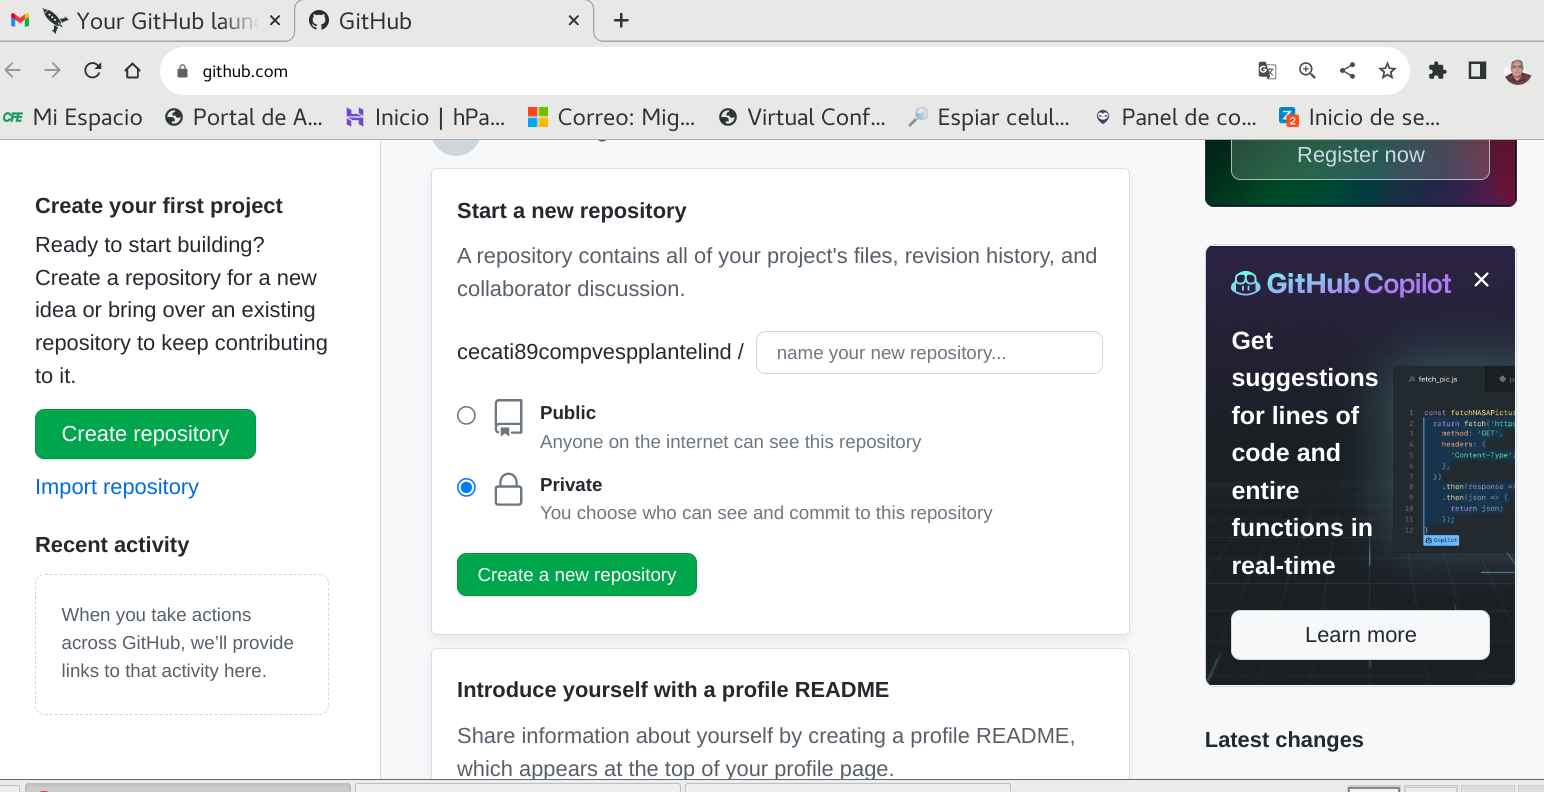Click the share icon in address bar
This screenshot has width=1544, height=792.
click(1347, 70)
